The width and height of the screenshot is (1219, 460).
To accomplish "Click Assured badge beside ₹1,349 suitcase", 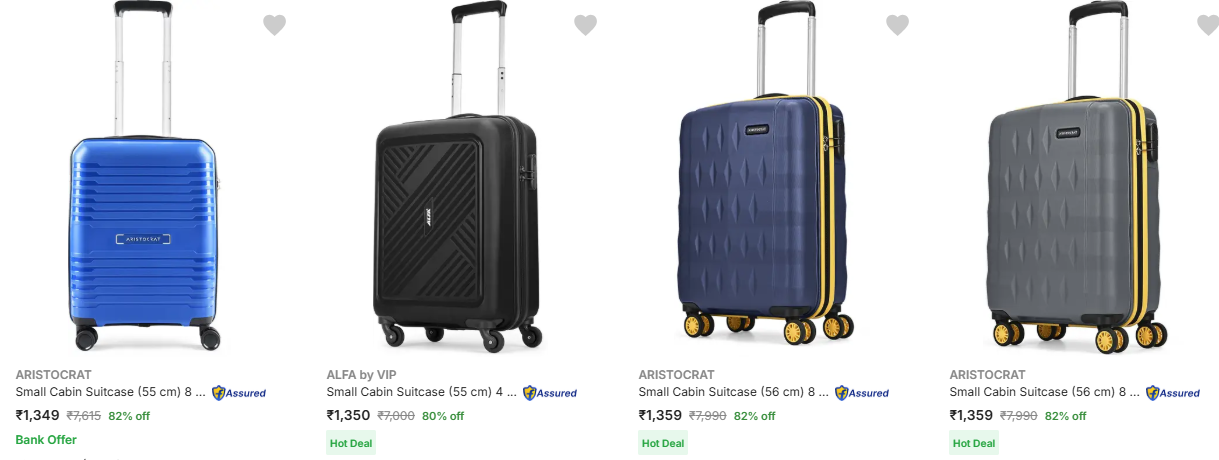I will tap(239, 393).
